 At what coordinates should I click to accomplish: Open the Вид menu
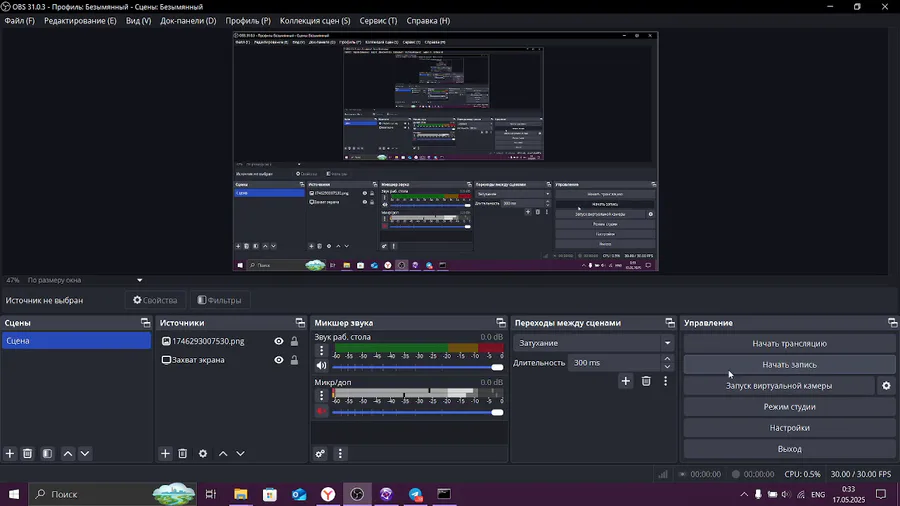point(138,21)
